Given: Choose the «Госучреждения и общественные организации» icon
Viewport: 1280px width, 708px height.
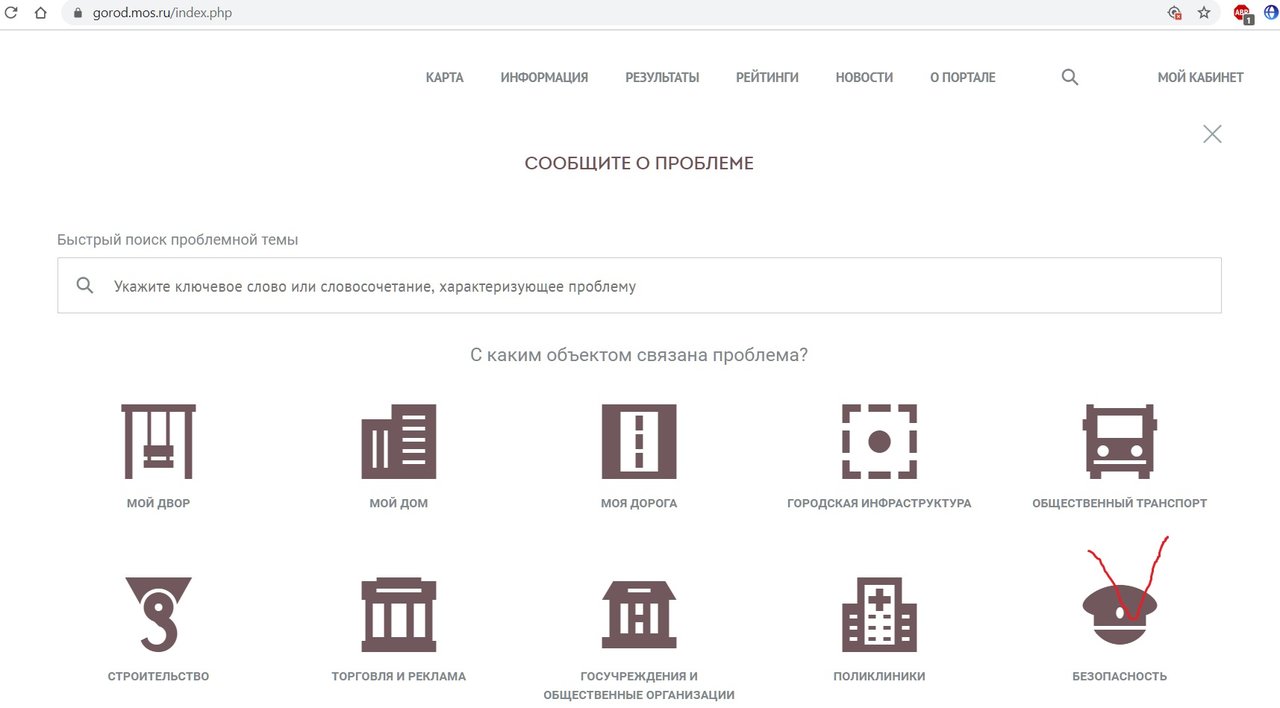Looking at the screenshot, I should [x=638, y=613].
